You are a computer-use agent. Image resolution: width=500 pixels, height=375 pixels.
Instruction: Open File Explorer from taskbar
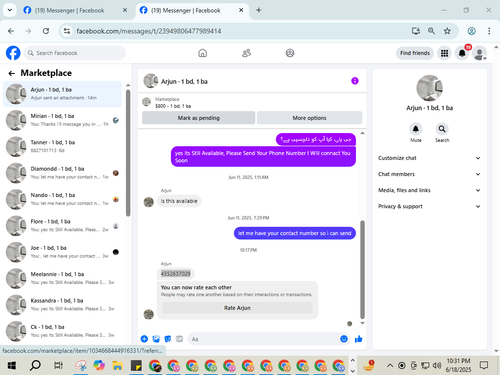coord(117,366)
